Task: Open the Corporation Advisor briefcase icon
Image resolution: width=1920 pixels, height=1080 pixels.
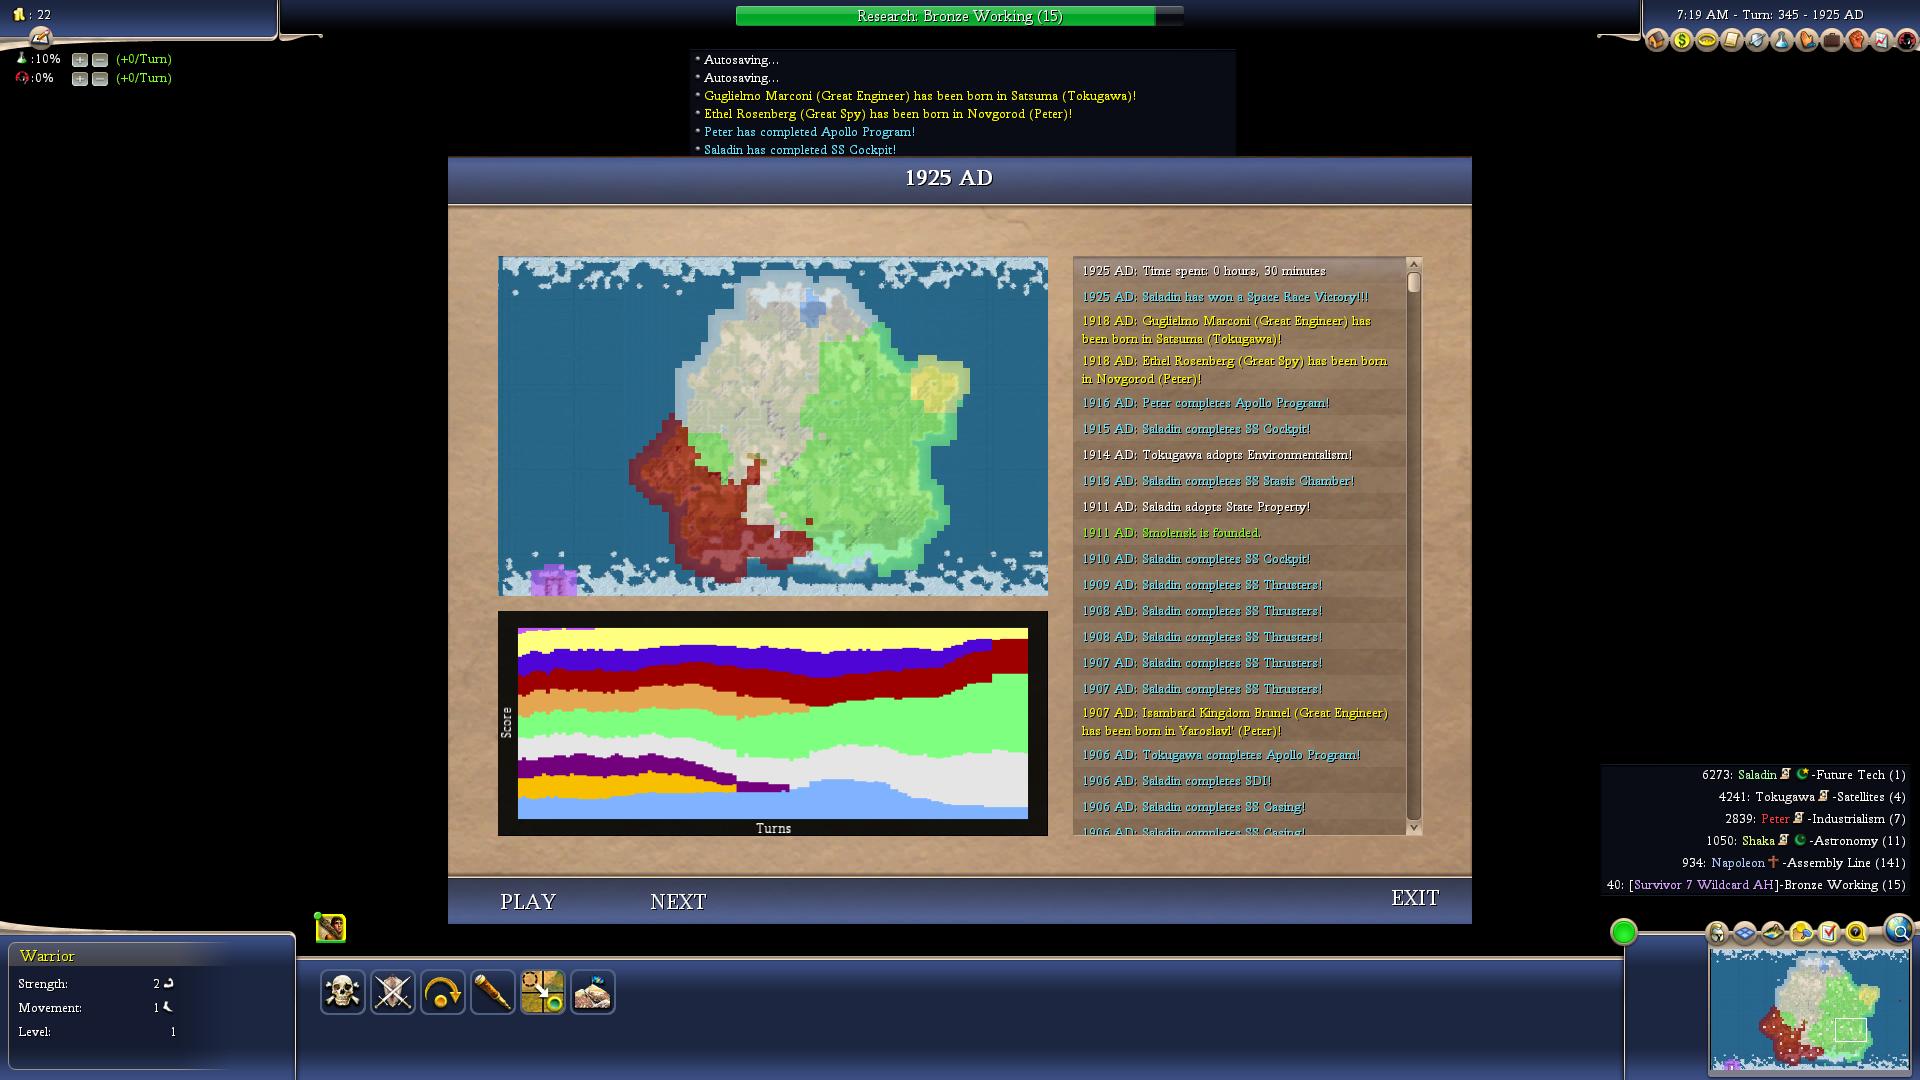Action: 1832,40
